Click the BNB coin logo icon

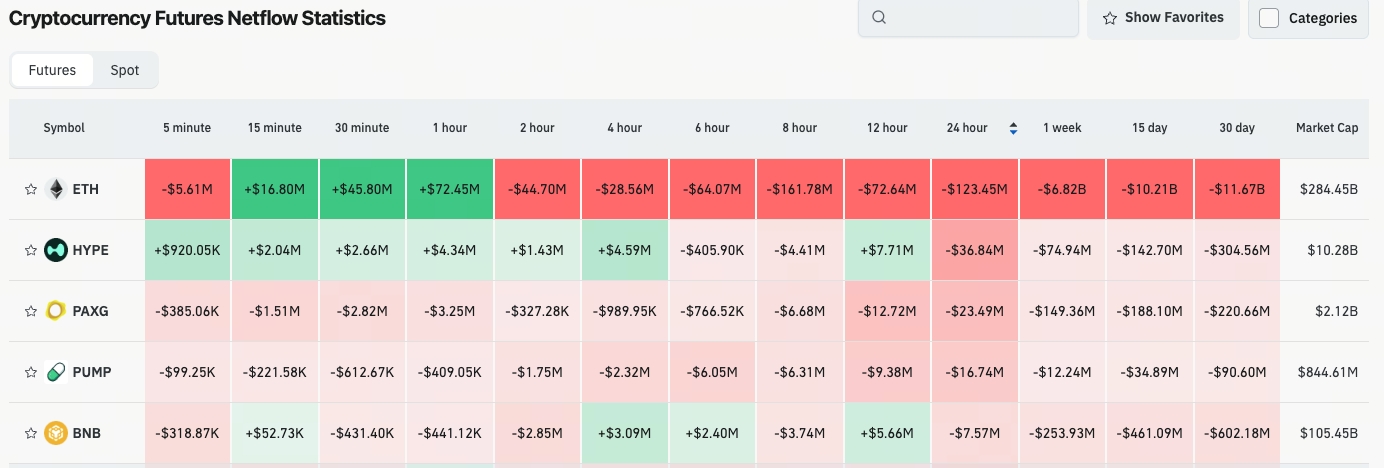tap(56, 433)
